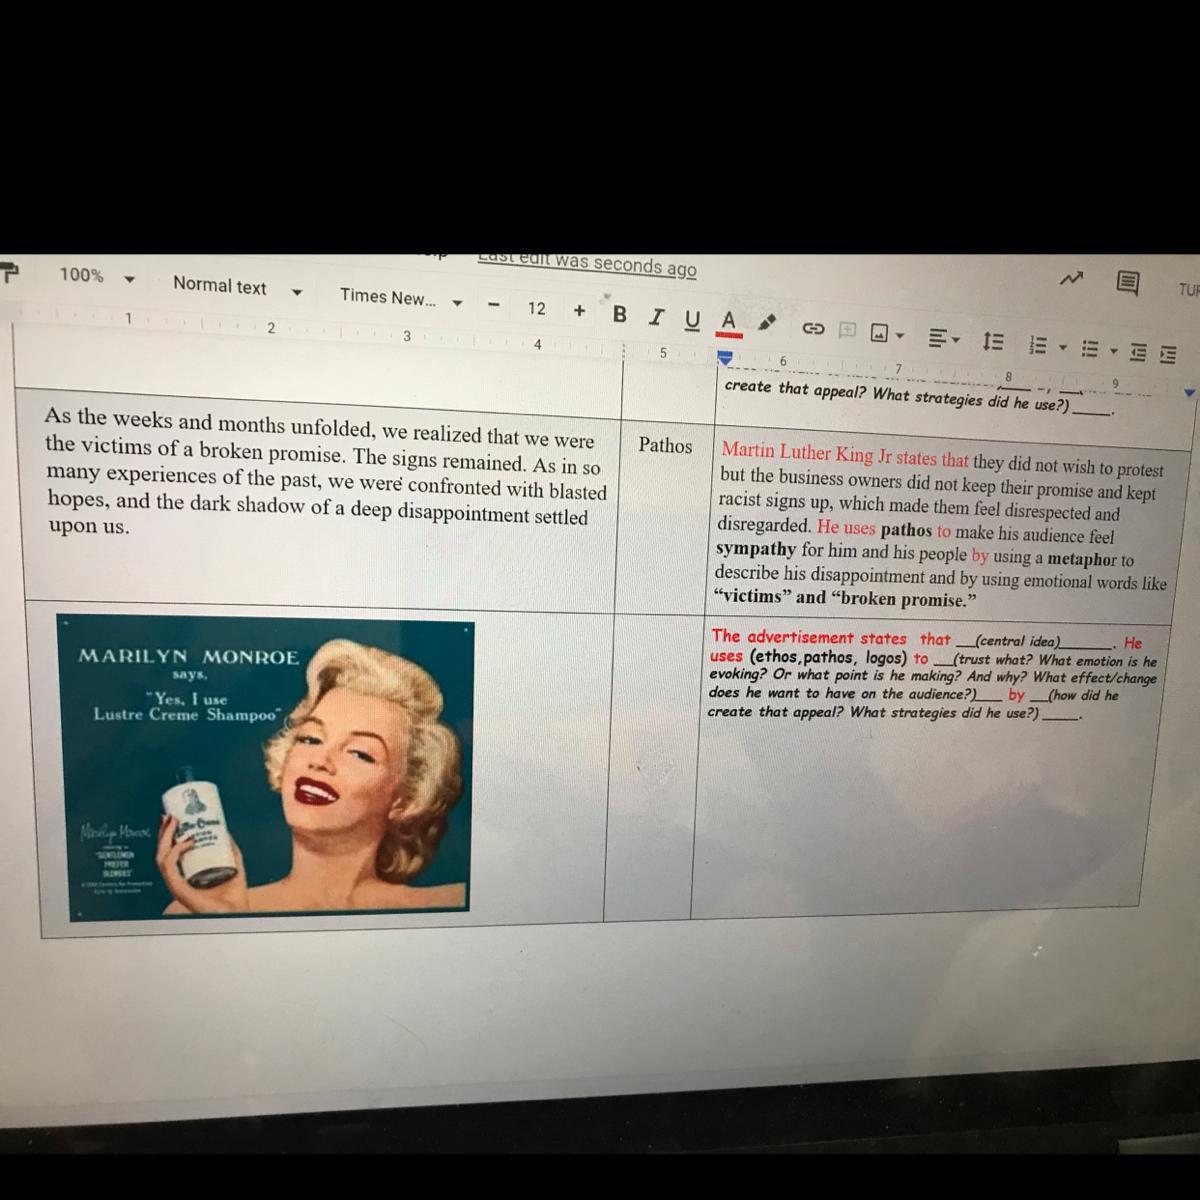The width and height of the screenshot is (1200, 1200).
Task: Click the ruler number 3 mark
Action: 406,337
